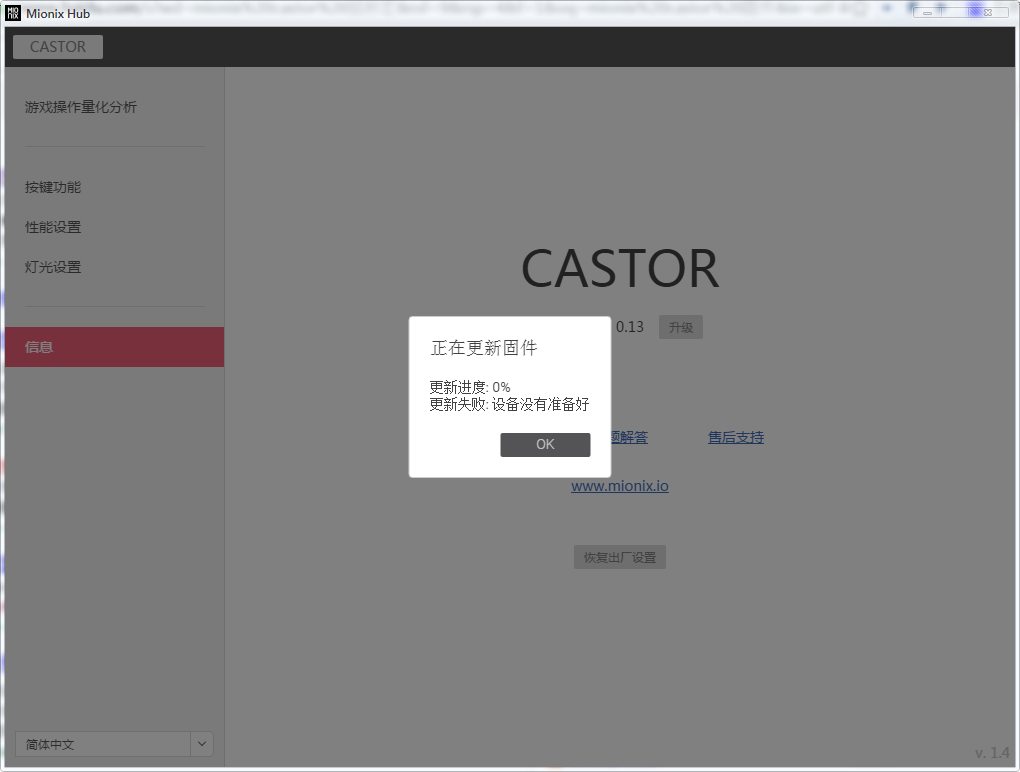
Task: Close the Mionix Hub window
Action: [x=987, y=12]
